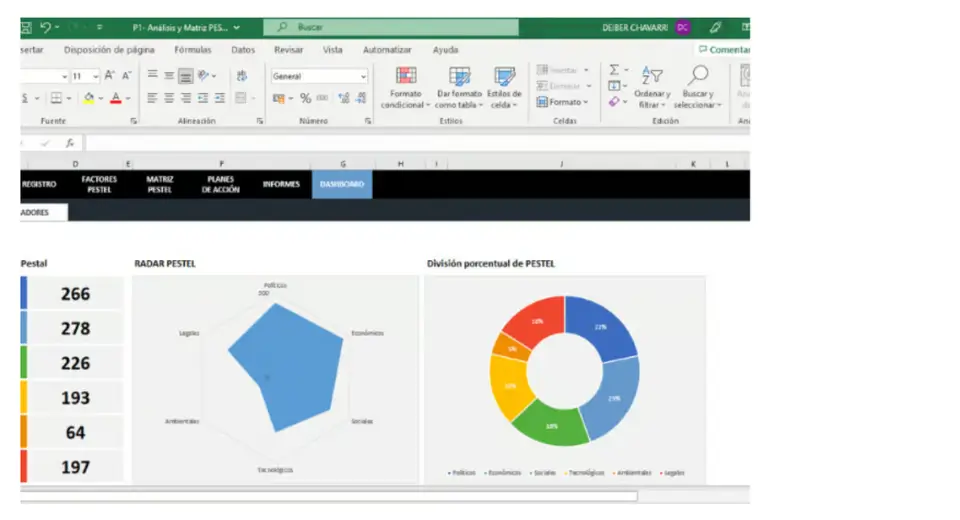The image size is (960, 520).
Task: Open the Fórmulas ribbon tab
Action: (192, 50)
